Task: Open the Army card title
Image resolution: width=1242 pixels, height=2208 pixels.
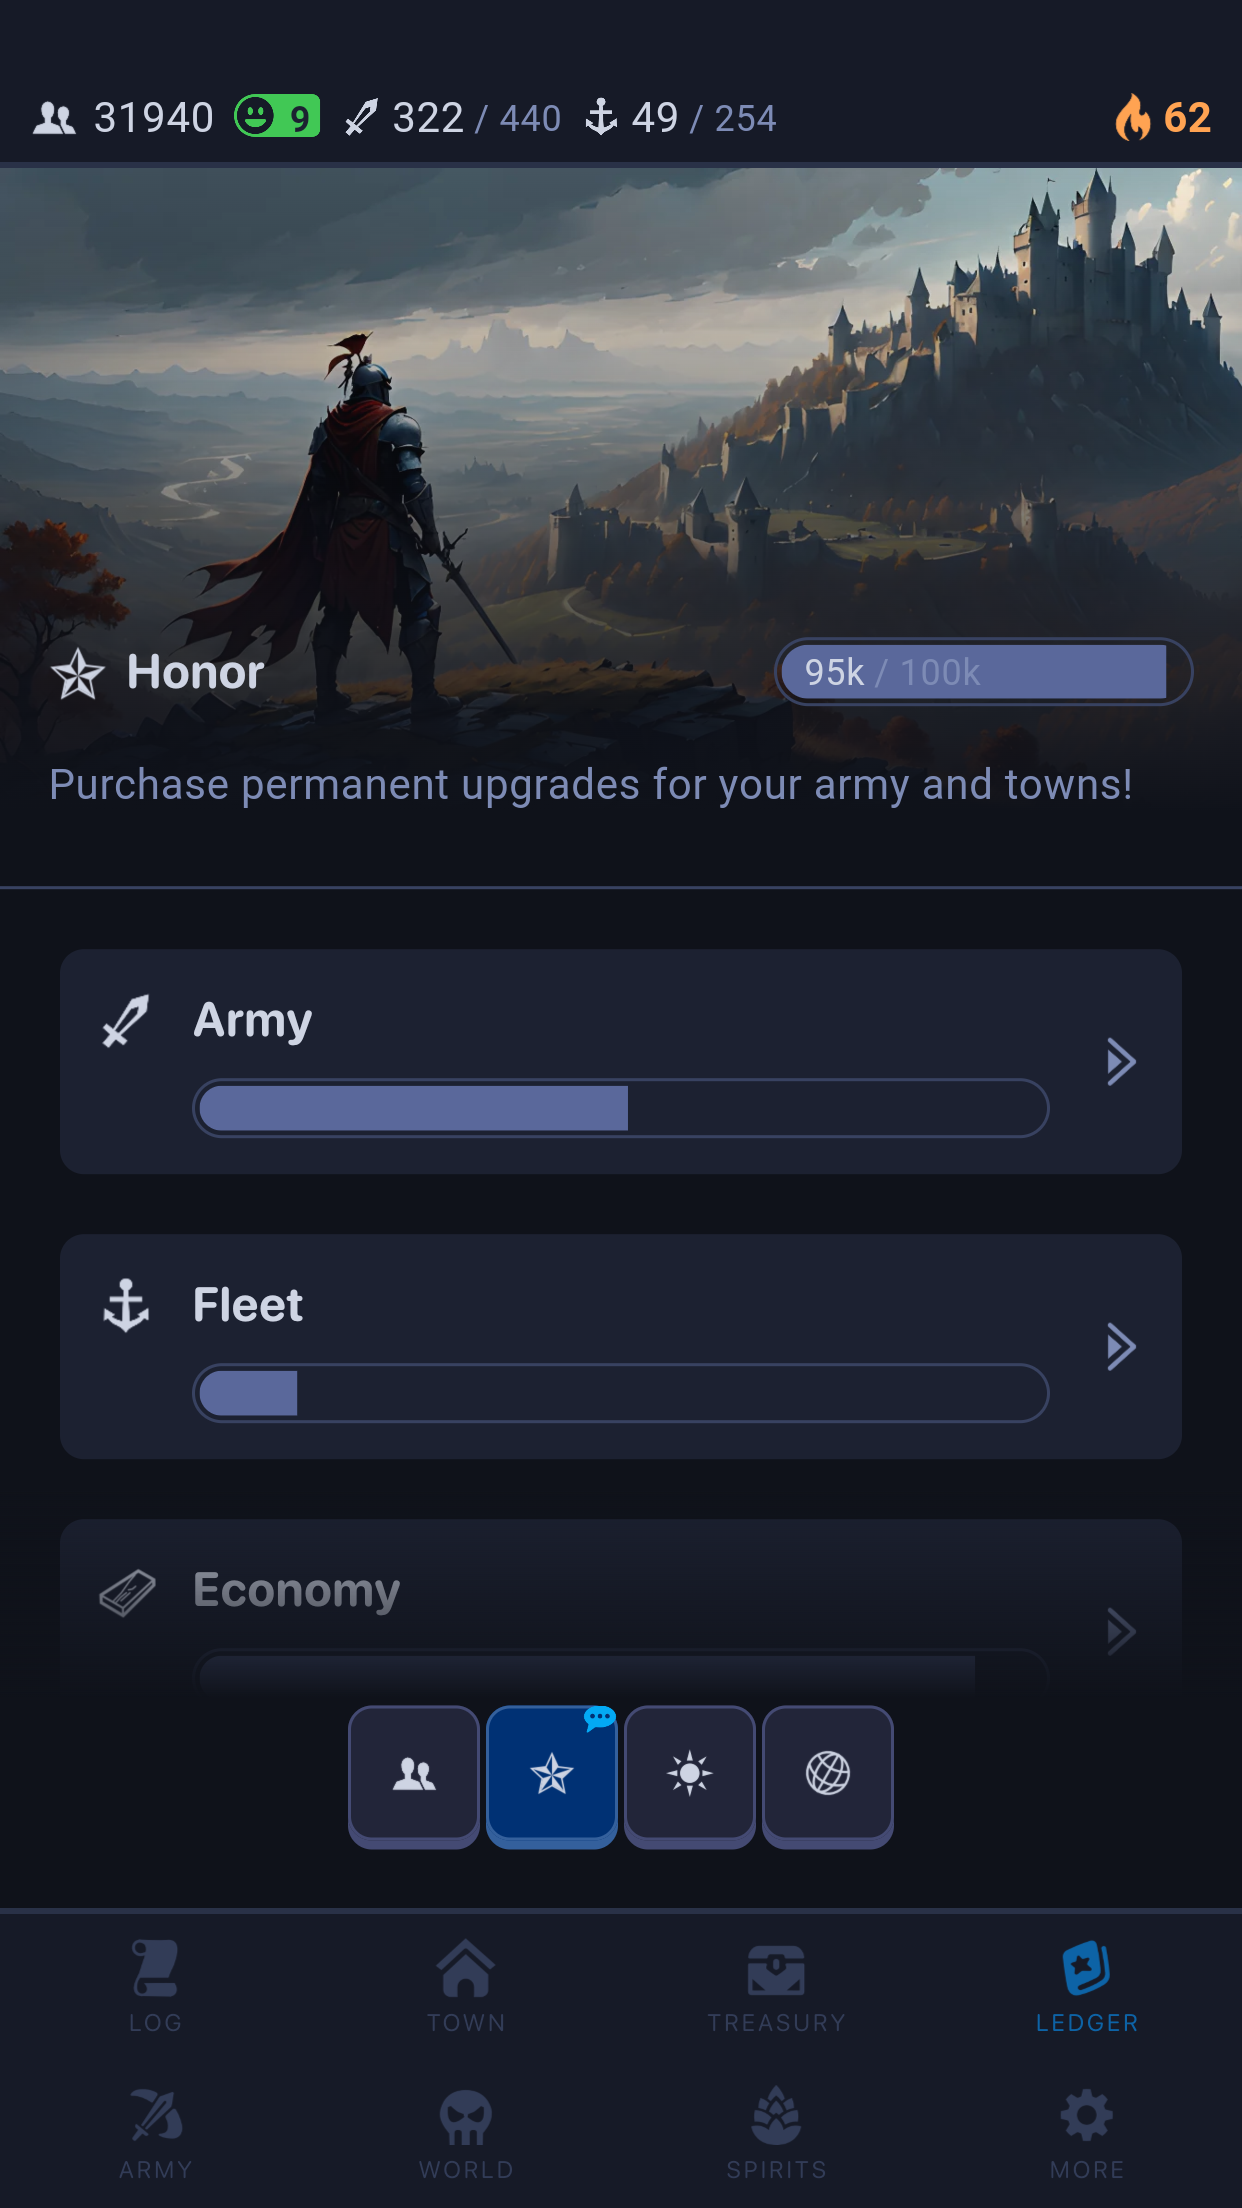Action: [x=253, y=1021]
